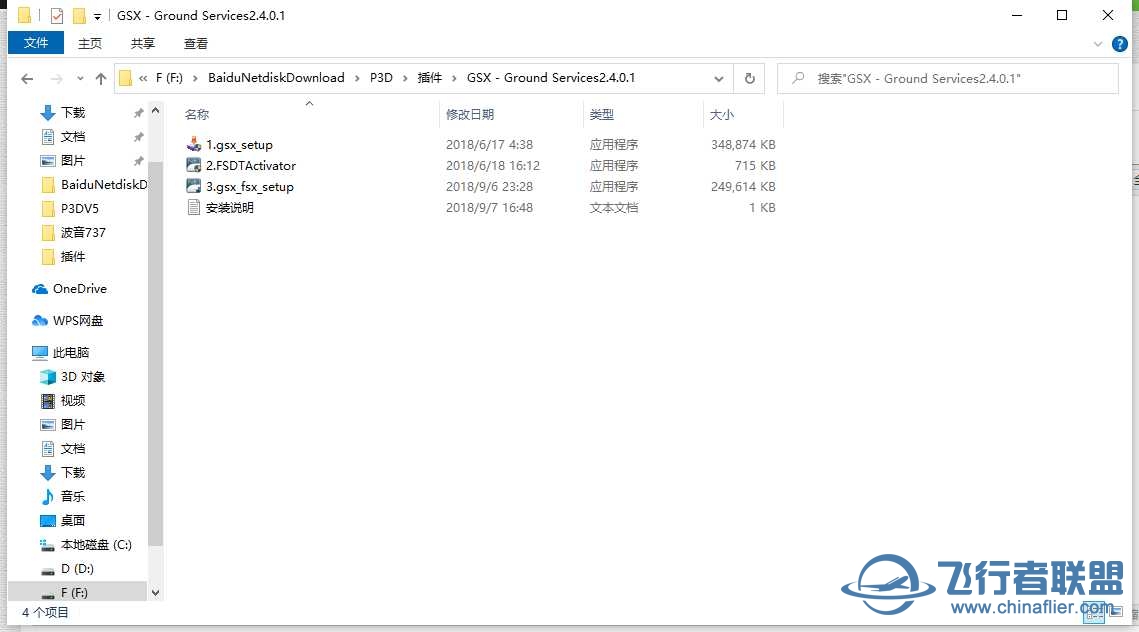Open 下载 downloads under This PC
The width and height of the screenshot is (1139, 632).
tap(63, 473)
